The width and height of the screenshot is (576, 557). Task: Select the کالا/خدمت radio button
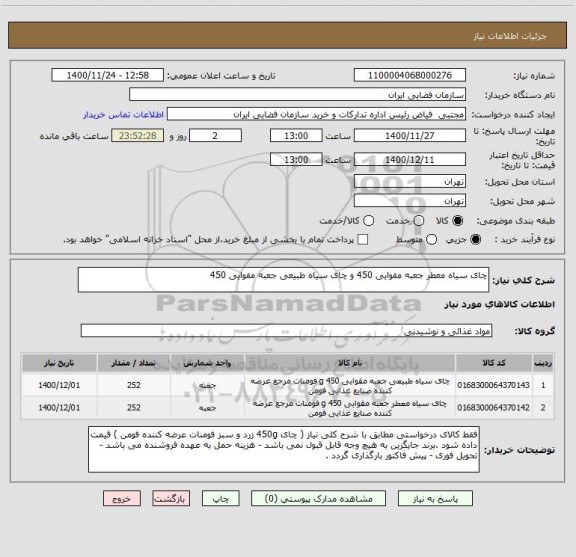pyautogui.click(x=368, y=220)
